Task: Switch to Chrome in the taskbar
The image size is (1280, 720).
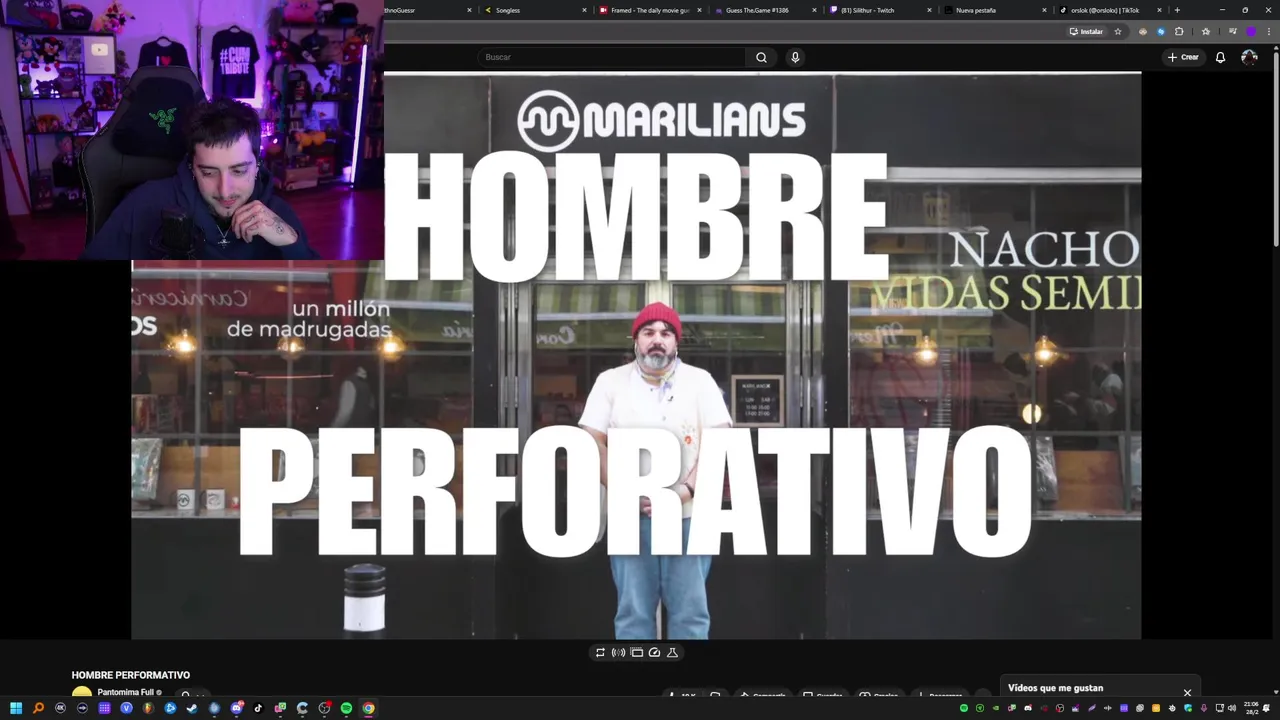Action: [x=368, y=708]
